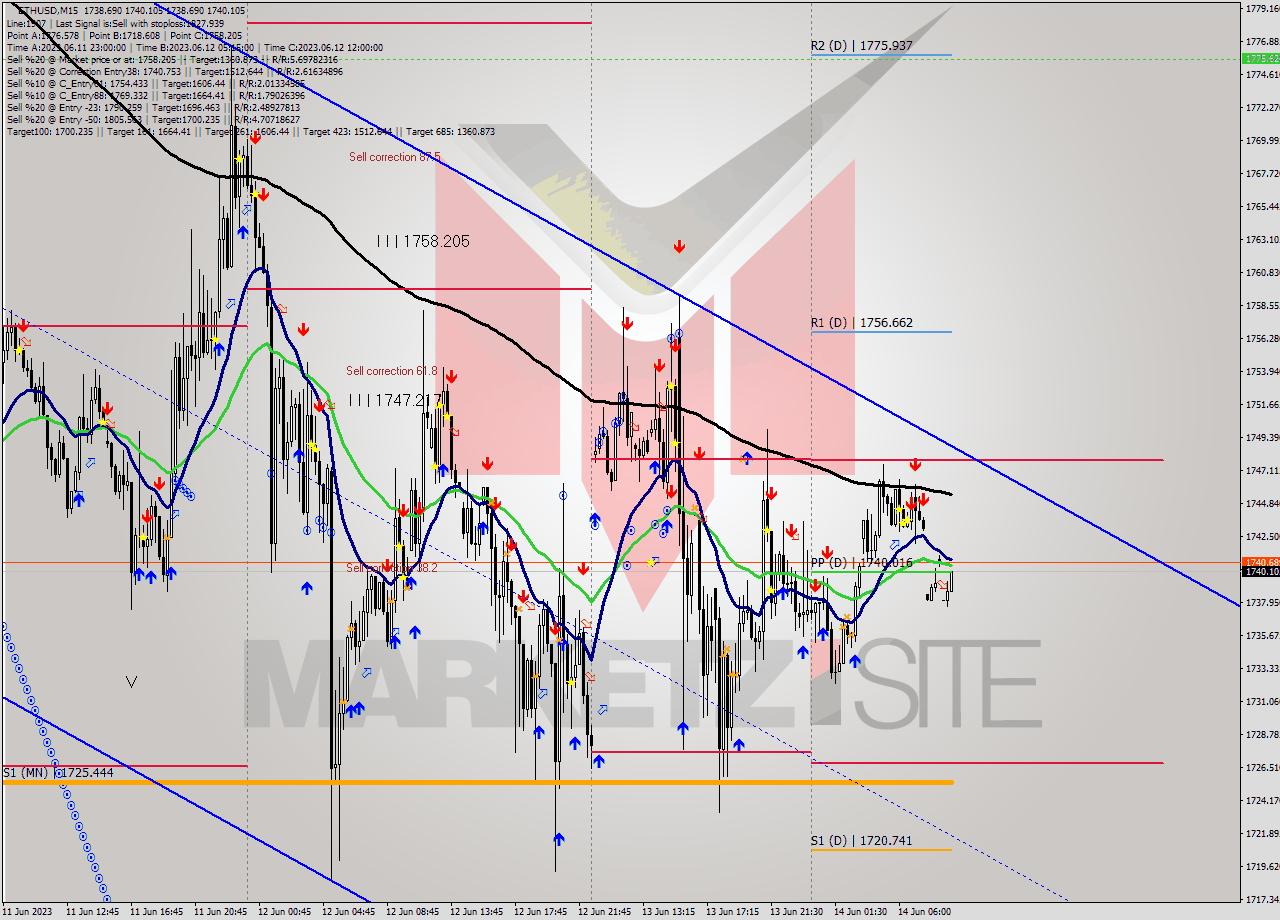Click the '14 Jun 01:30' time axis label
This screenshot has height=920, width=1280.
pyautogui.click(x=860, y=912)
